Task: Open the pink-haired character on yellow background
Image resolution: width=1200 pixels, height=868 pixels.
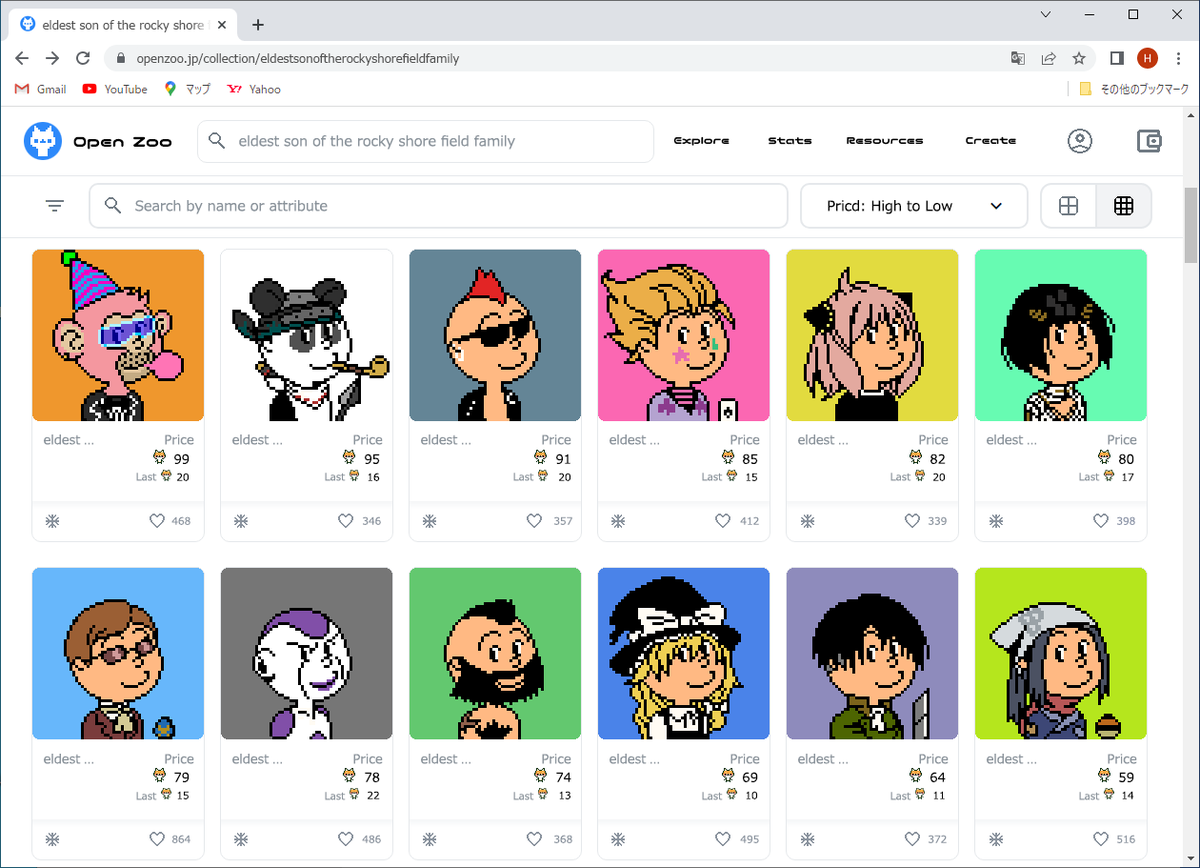Action: point(872,335)
